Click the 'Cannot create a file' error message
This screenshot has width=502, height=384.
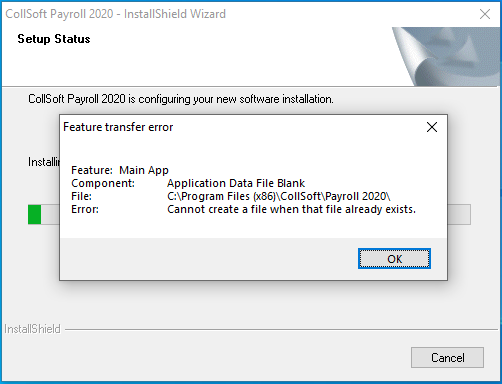click(x=291, y=209)
